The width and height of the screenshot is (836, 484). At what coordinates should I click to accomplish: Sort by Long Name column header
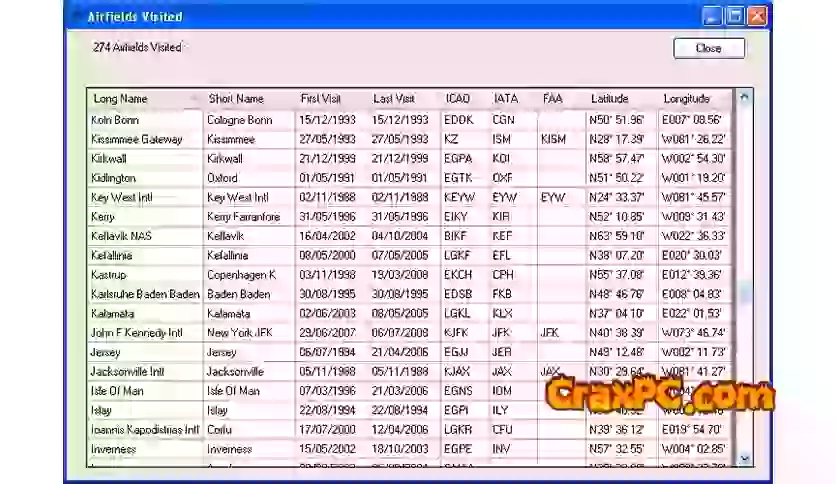(121, 99)
